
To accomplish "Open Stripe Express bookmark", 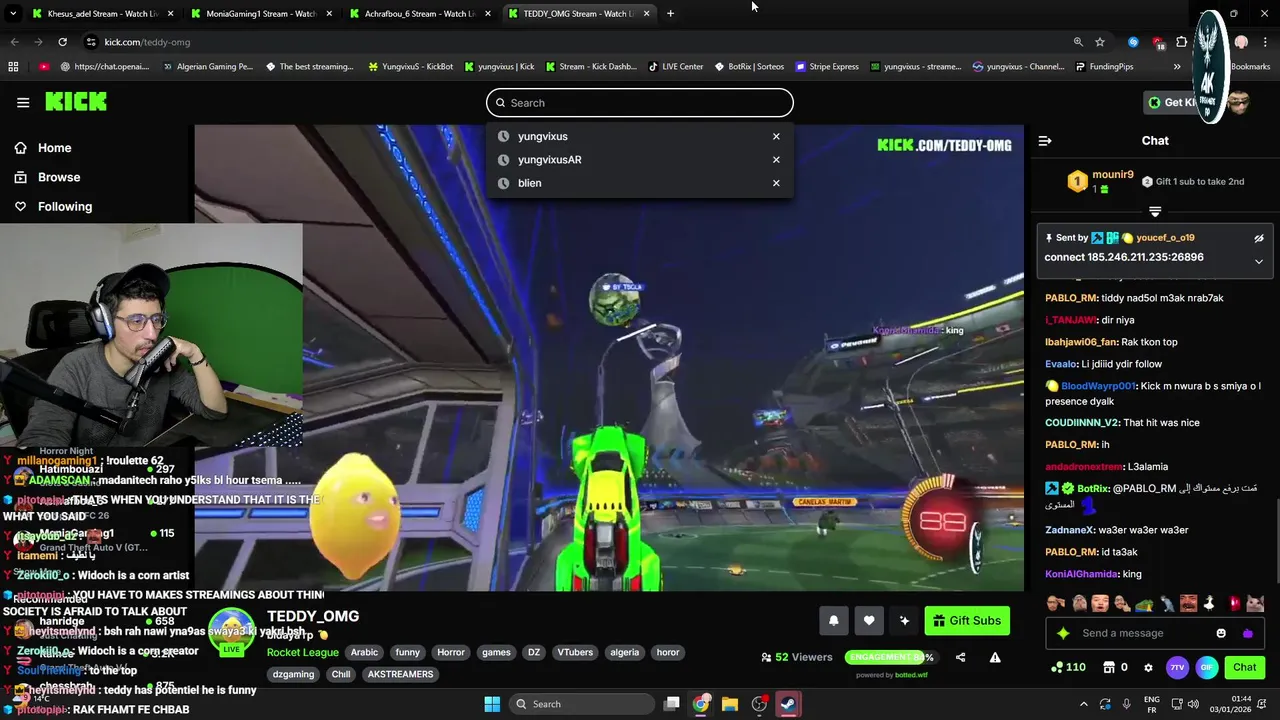I will pyautogui.click(x=827, y=67).
